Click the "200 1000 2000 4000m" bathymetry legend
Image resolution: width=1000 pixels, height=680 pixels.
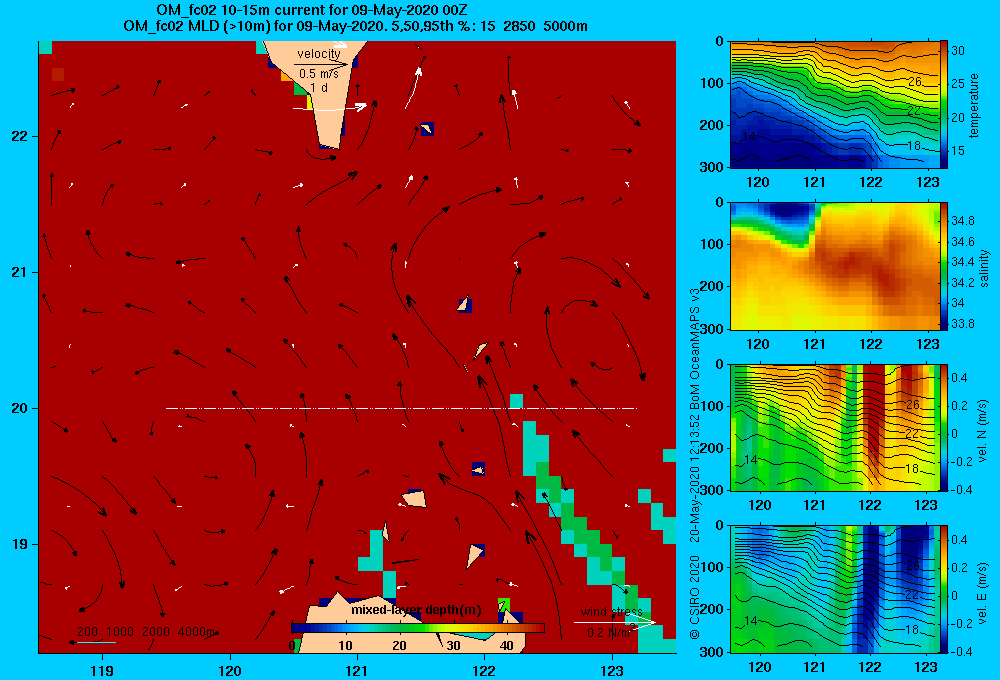[146, 632]
